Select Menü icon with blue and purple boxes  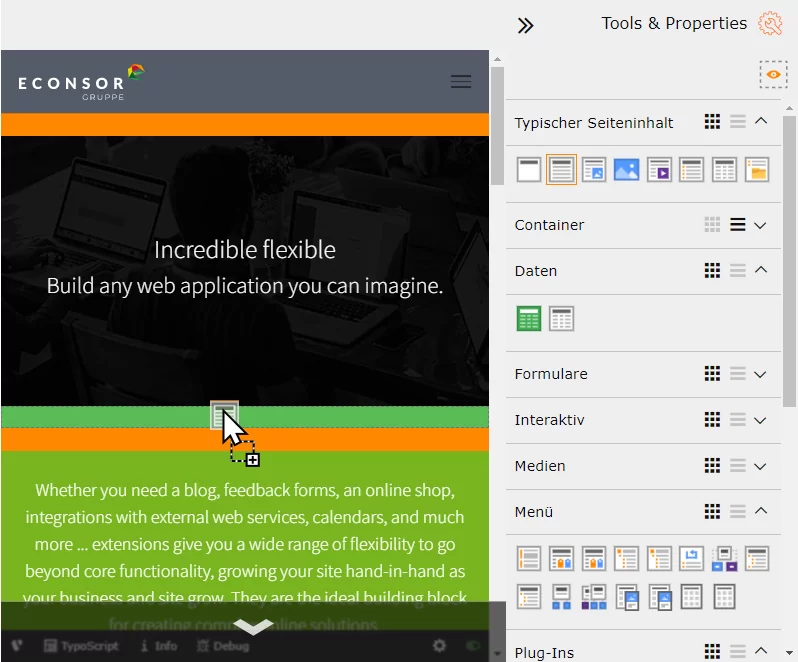pyautogui.click(x=724, y=559)
